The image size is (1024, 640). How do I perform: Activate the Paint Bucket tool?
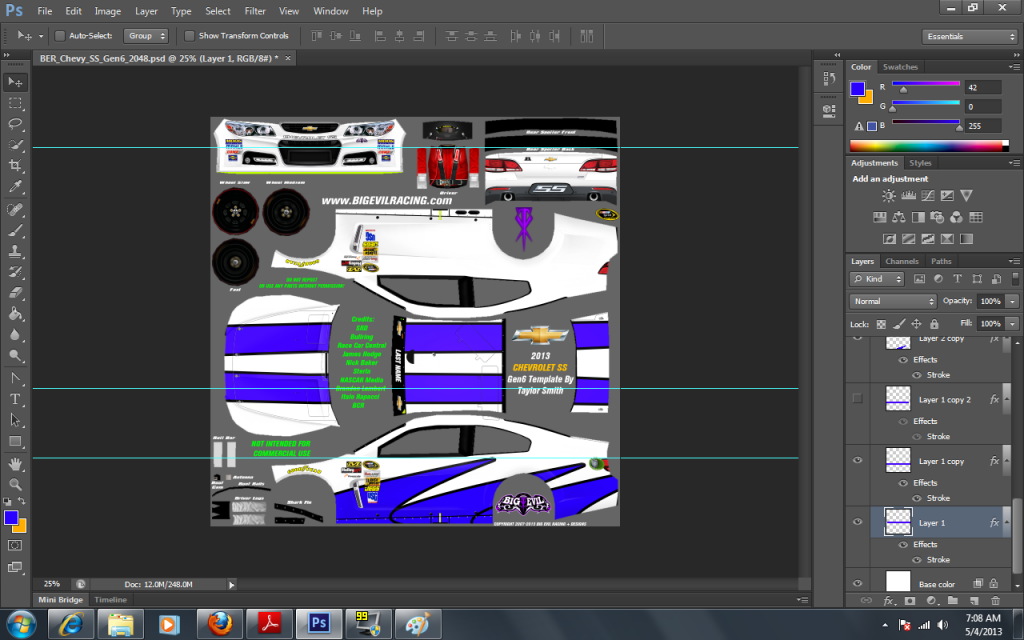[x=15, y=313]
